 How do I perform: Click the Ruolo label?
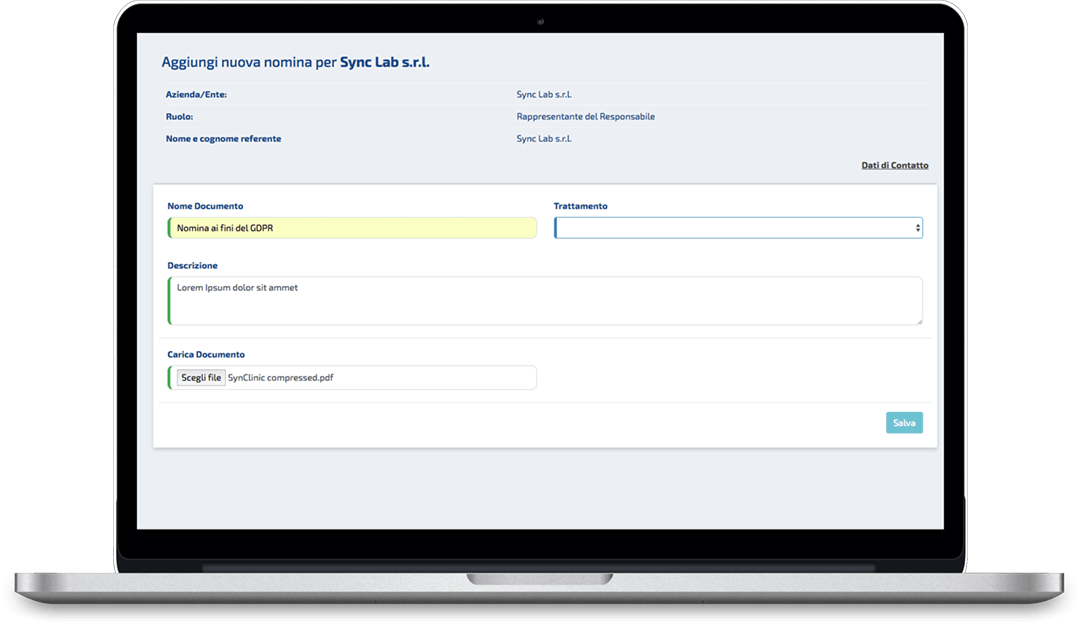[179, 116]
